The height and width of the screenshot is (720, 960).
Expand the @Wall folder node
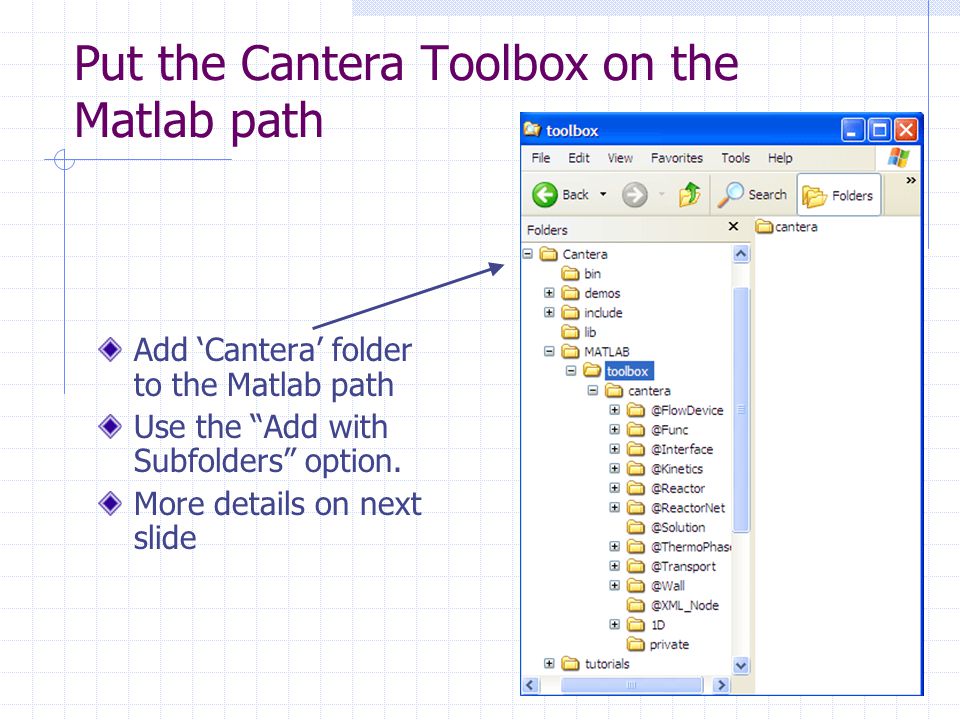pyautogui.click(x=614, y=585)
